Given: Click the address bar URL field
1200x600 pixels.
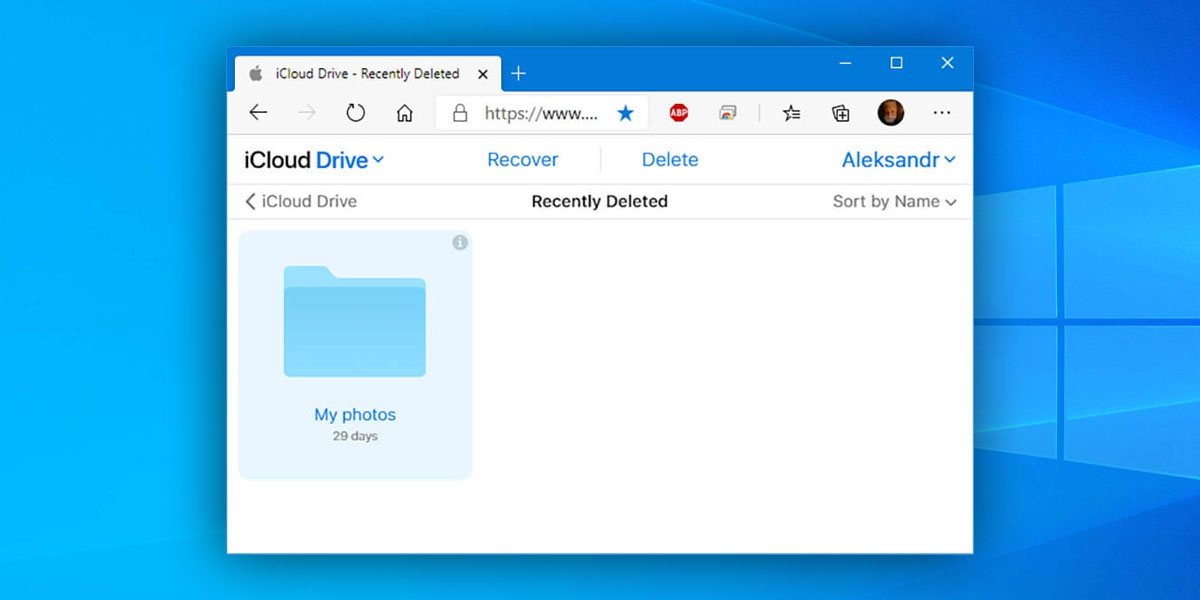Looking at the screenshot, I should pyautogui.click(x=541, y=113).
